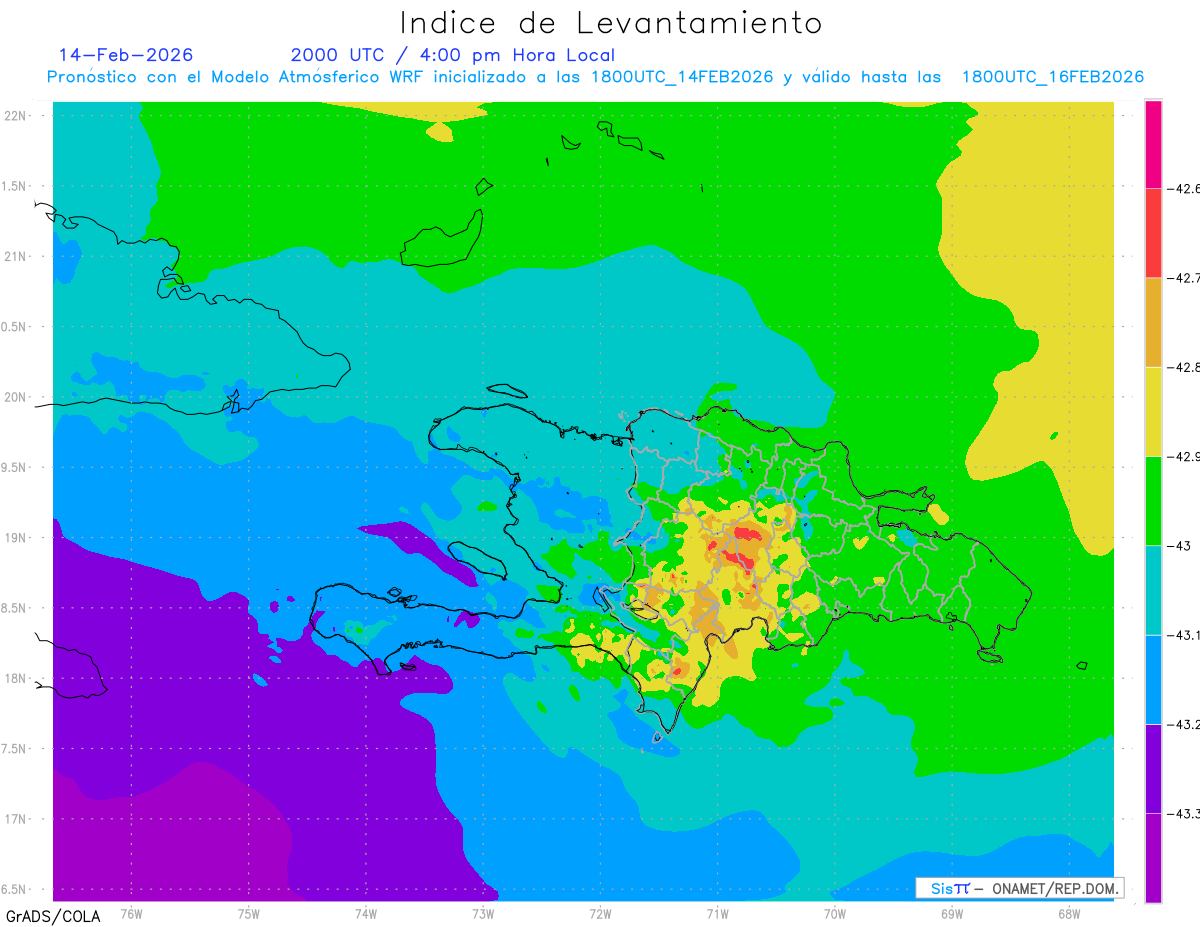Select the '14-Feb-2026' date text
1200x927 pixels.
pyautogui.click(x=126, y=55)
